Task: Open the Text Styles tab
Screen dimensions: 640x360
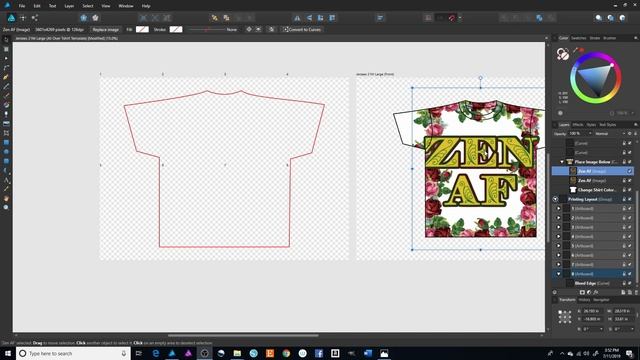Action: coord(608,124)
